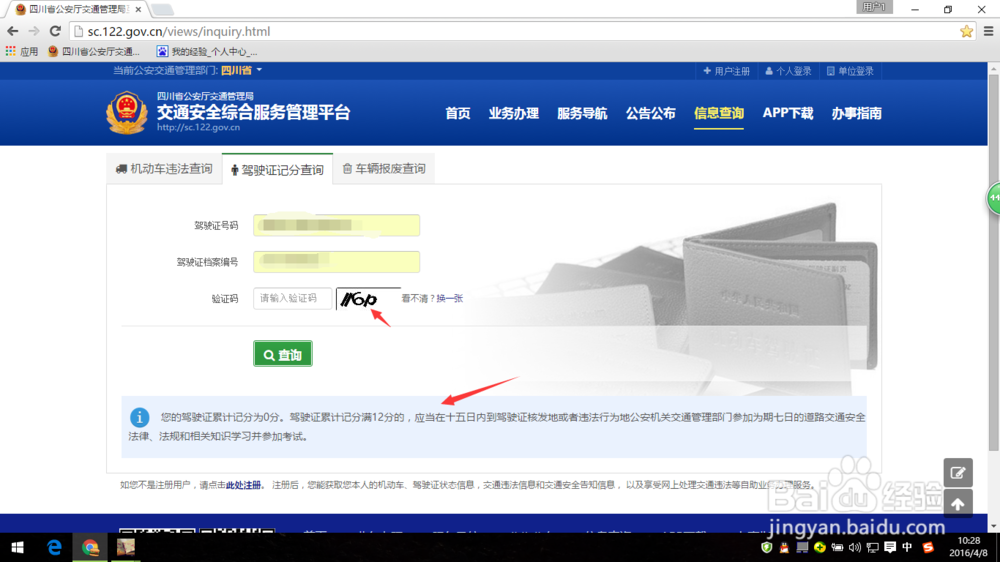This screenshot has width=1000, height=562.
Task: Click the national emblem site logo
Action: tap(126, 113)
